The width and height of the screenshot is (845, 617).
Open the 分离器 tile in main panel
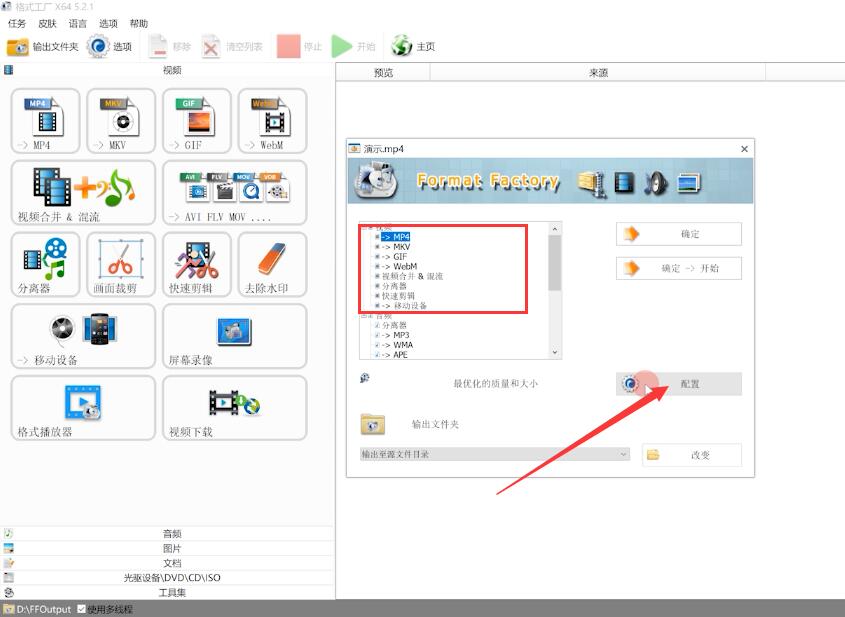[46, 265]
